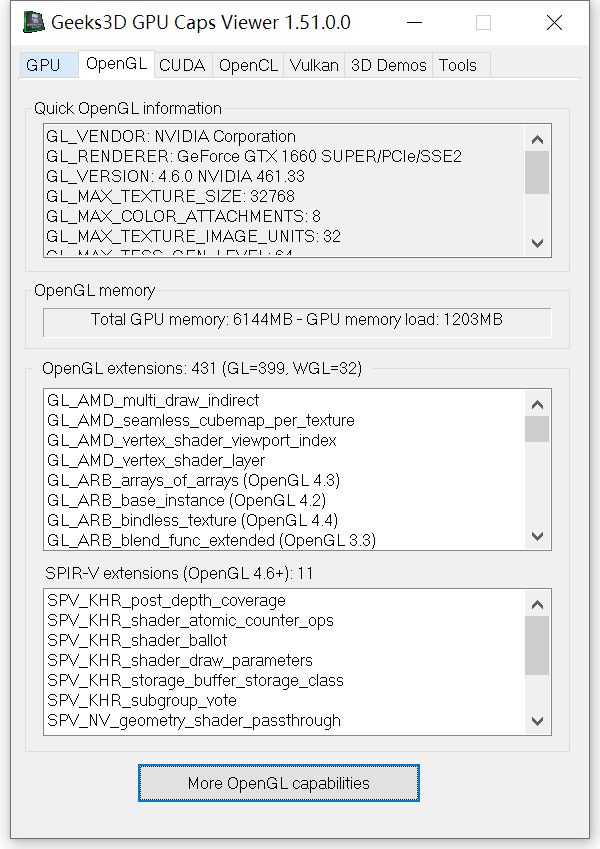
Task: Click the Quick OpenGL information scrollbar thumb
Action: click(x=537, y=172)
